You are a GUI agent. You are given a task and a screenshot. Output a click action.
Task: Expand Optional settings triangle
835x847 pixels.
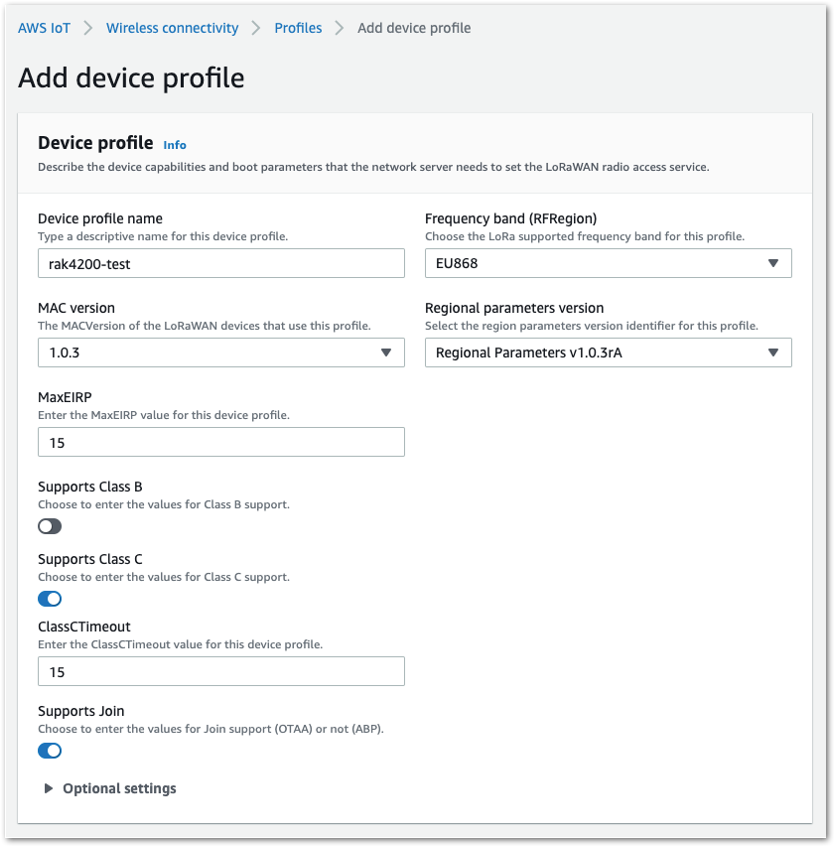(48, 788)
